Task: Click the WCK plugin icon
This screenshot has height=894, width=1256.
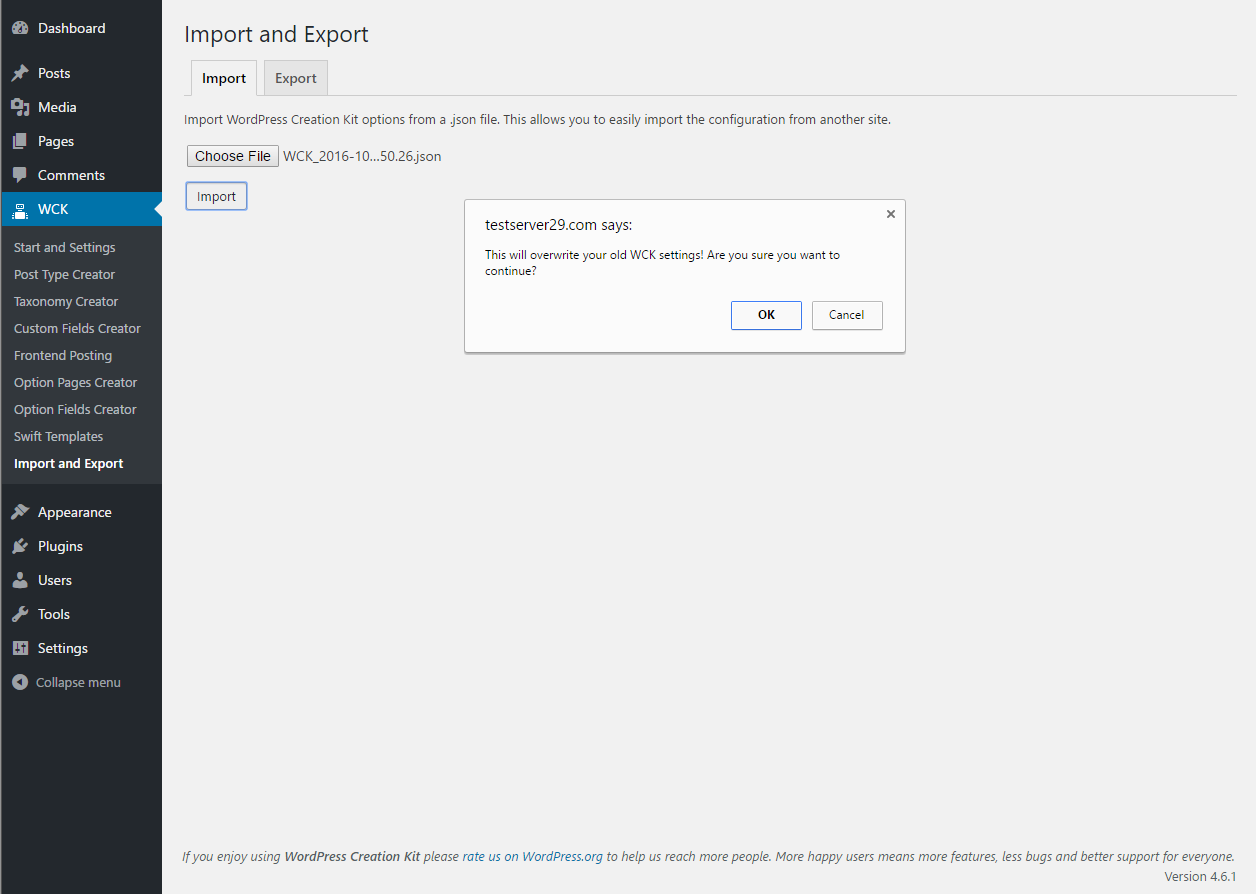Action: click(x=20, y=208)
